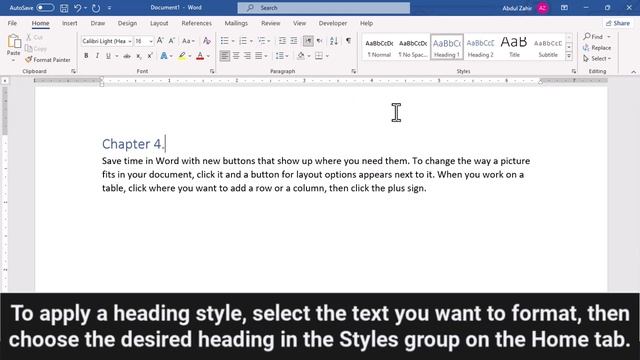Screen dimensions: 640x360
Task: Open the File tab
Action: pyautogui.click(x=12, y=23)
